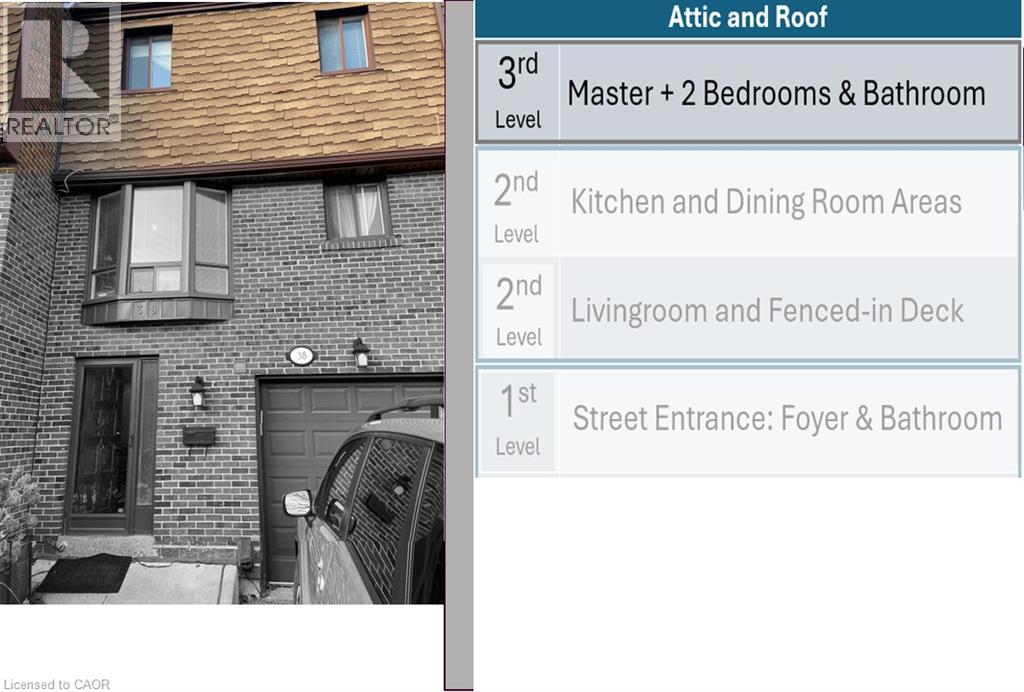Image resolution: width=1024 pixels, height=692 pixels.
Task: Click the Attic and Roof header
Action: pos(748,18)
